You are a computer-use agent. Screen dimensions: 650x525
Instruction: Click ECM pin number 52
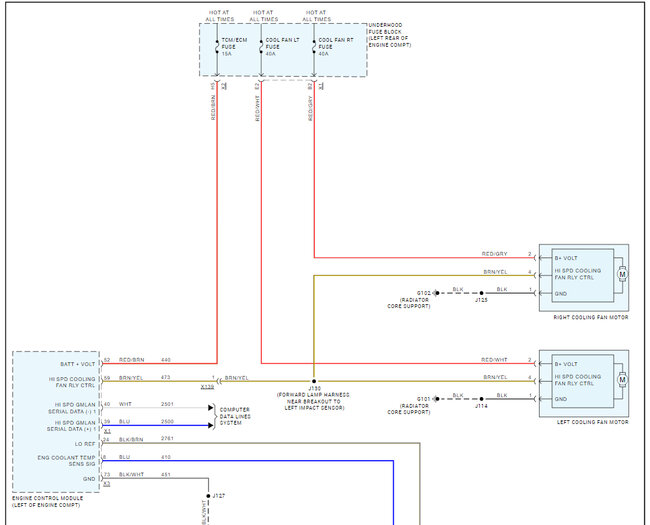tap(107, 360)
